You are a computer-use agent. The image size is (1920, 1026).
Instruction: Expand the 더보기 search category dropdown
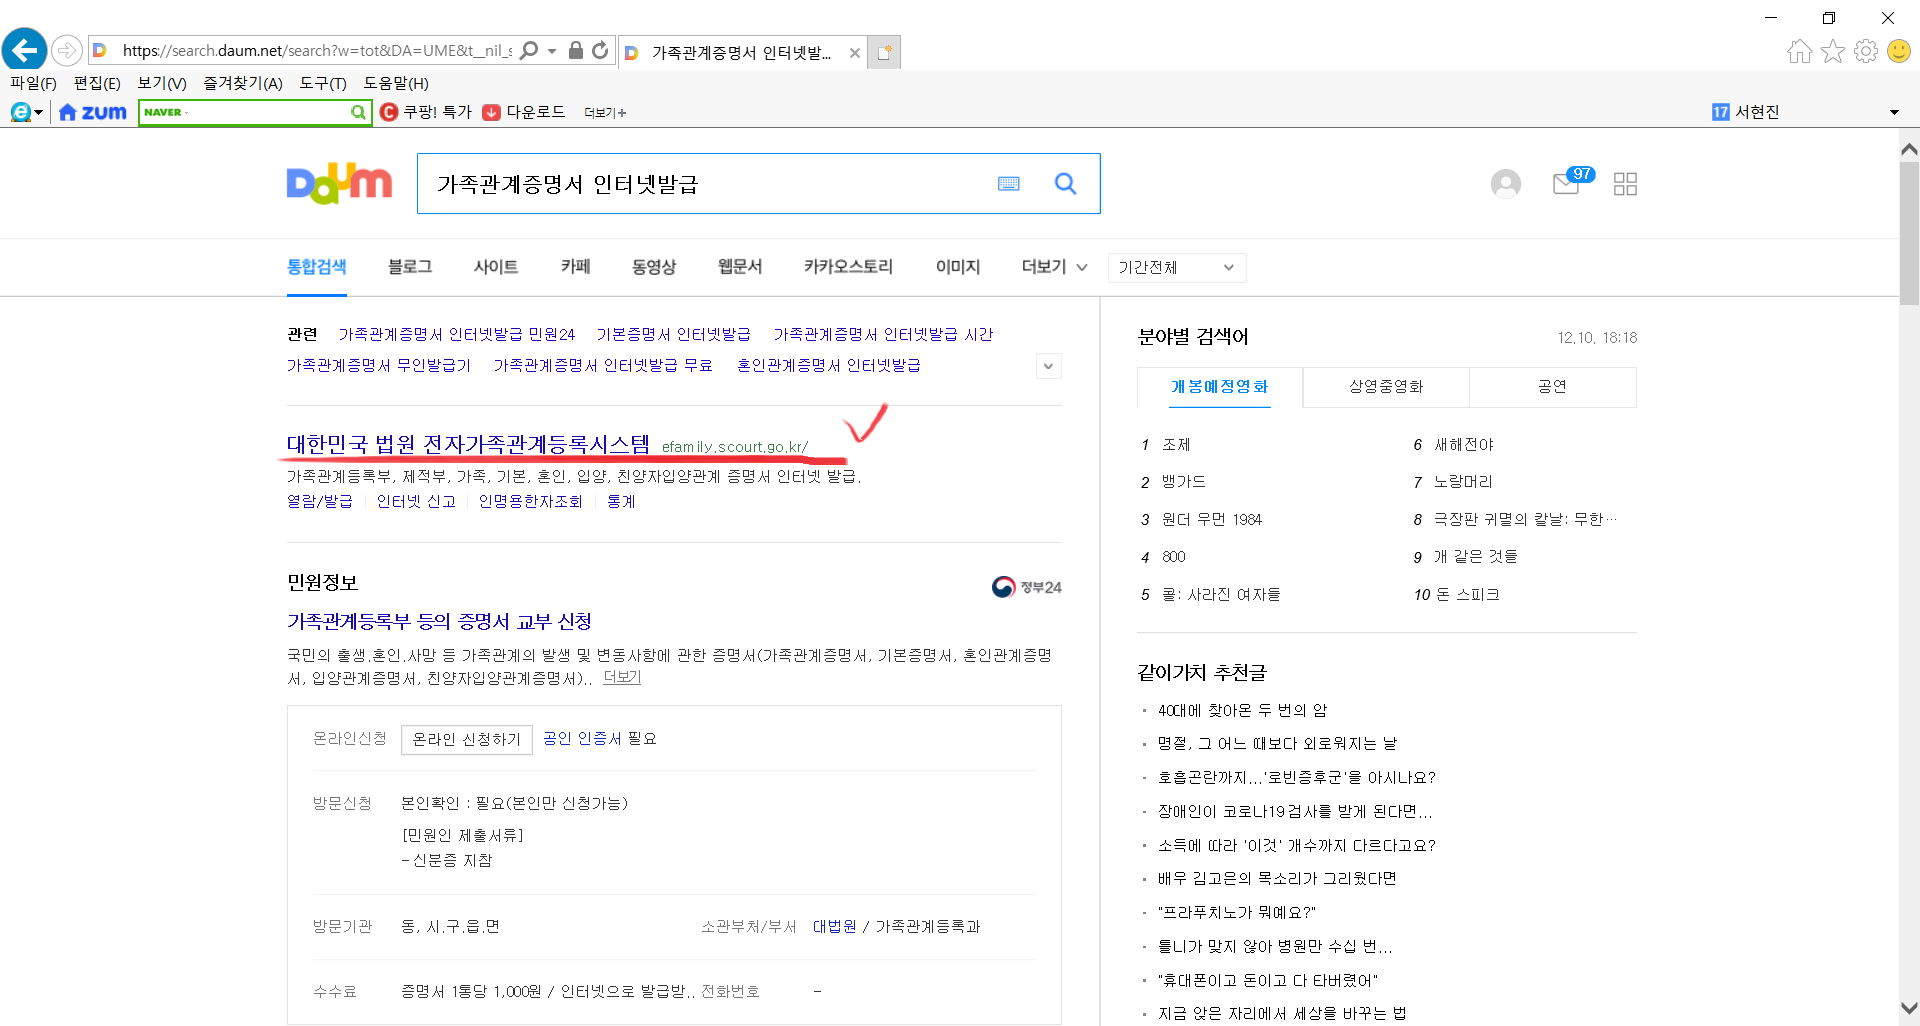tap(1054, 267)
